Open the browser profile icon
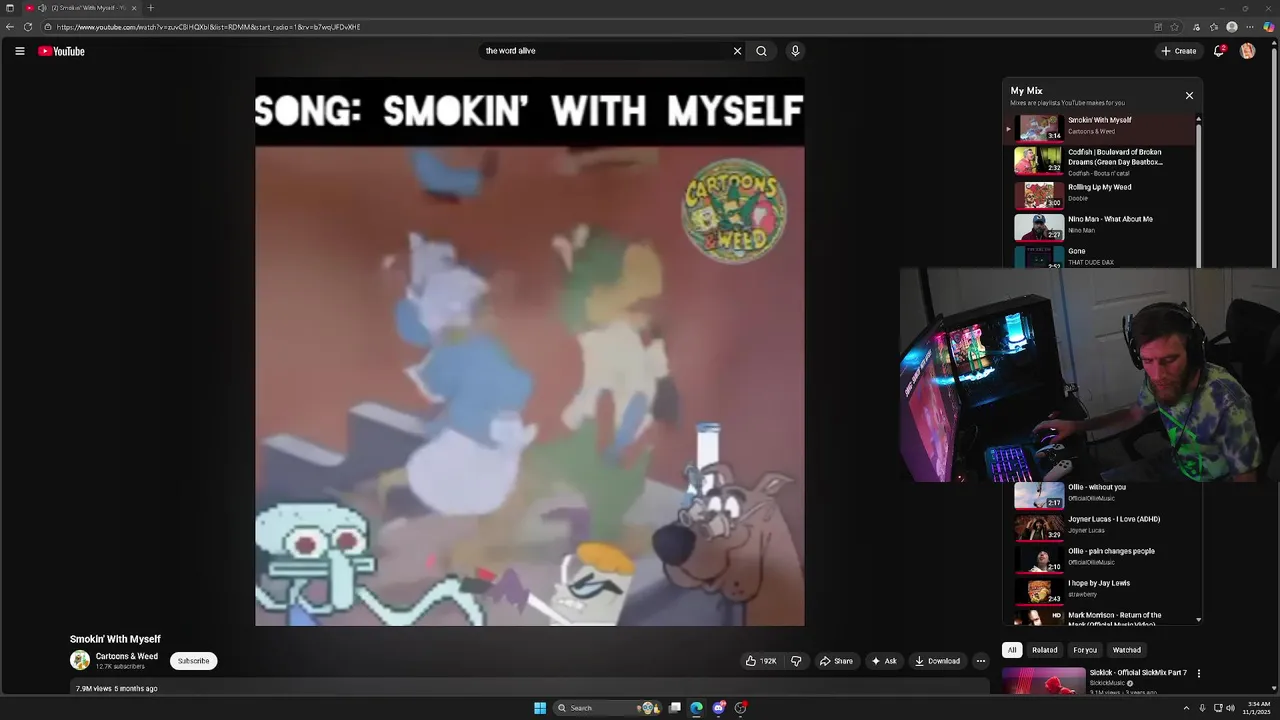 tap(1232, 27)
